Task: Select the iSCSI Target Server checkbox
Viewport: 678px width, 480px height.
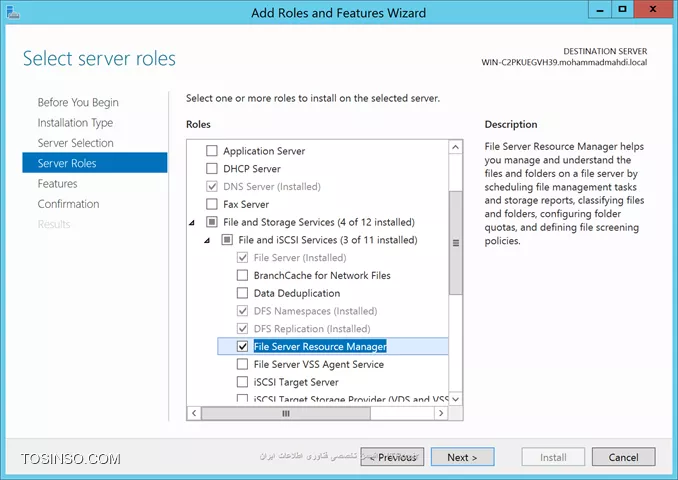Action: (x=243, y=382)
